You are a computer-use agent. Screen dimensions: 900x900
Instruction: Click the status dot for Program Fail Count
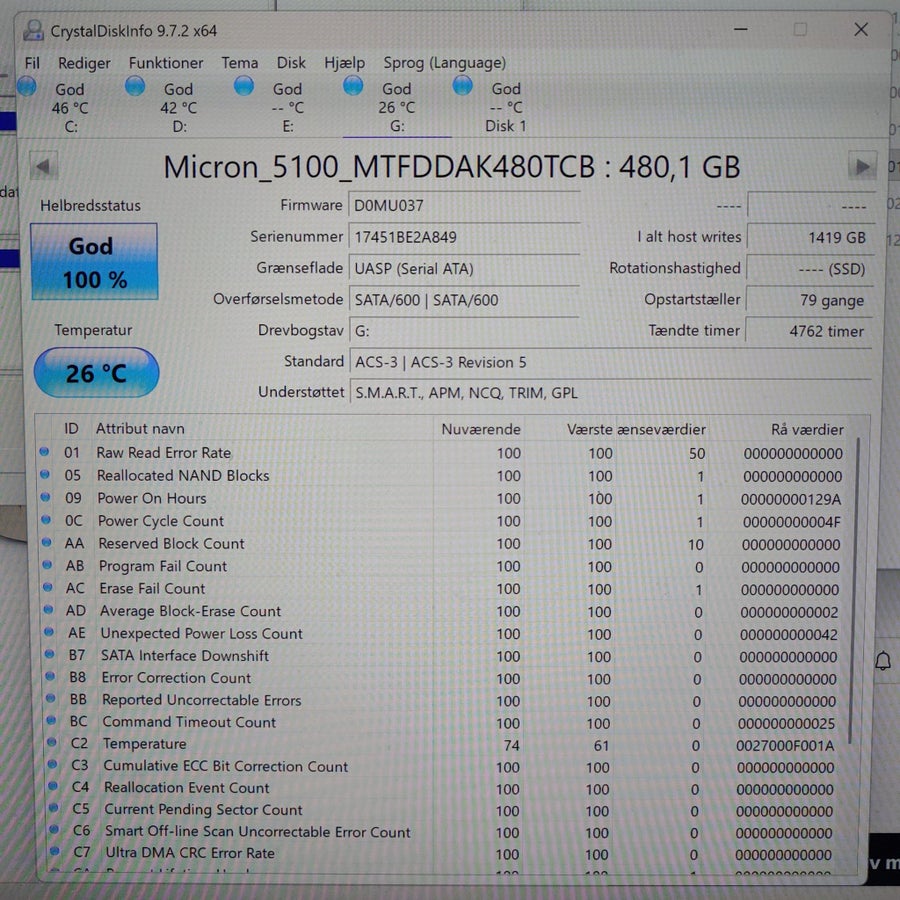(x=47, y=565)
